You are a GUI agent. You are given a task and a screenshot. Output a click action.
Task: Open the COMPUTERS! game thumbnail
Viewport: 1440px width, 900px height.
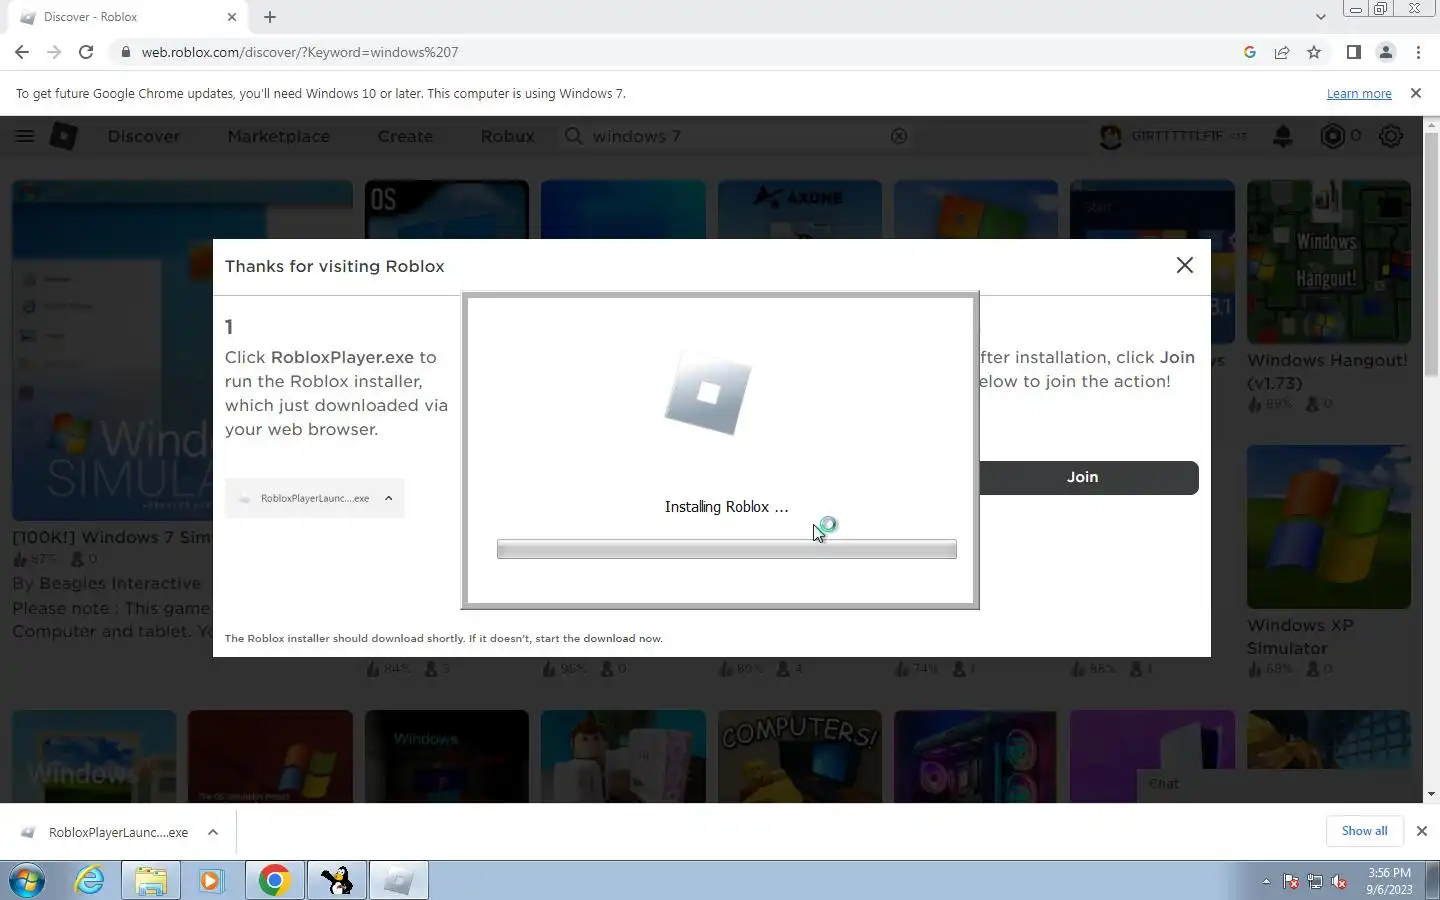(x=800, y=756)
